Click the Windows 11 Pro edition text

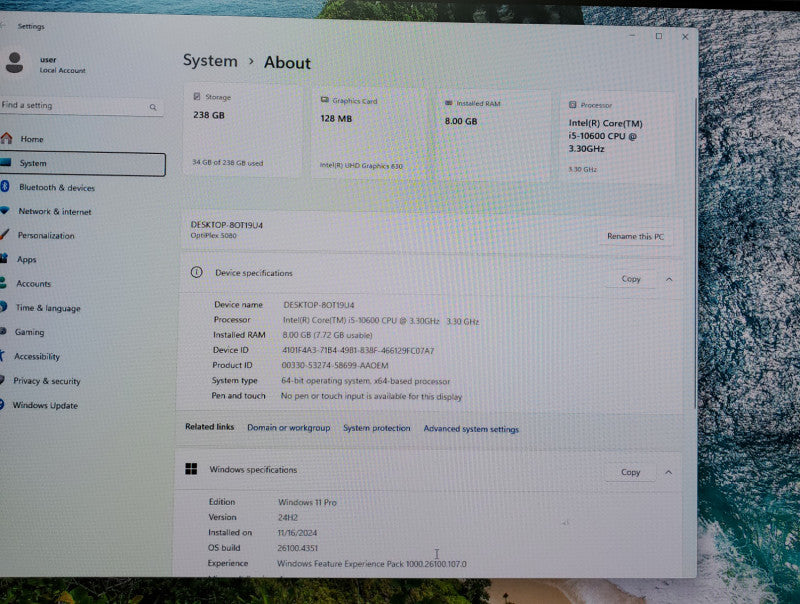[307, 502]
